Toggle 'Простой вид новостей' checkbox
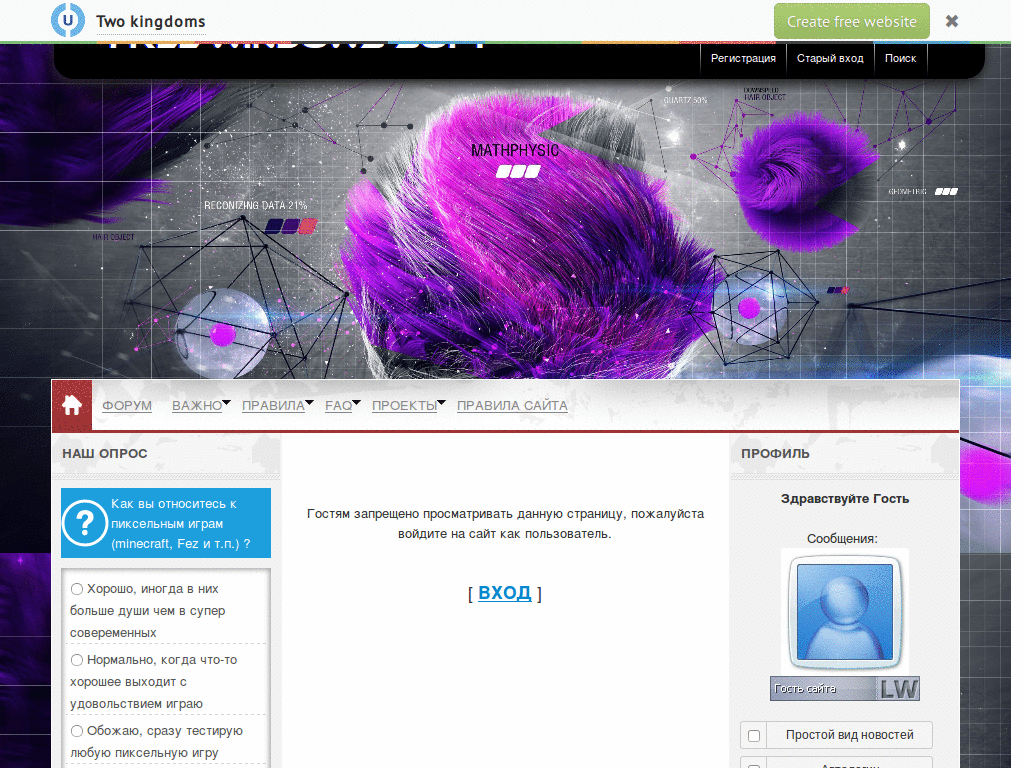The image size is (1024, 768). [x=754, y=736]
